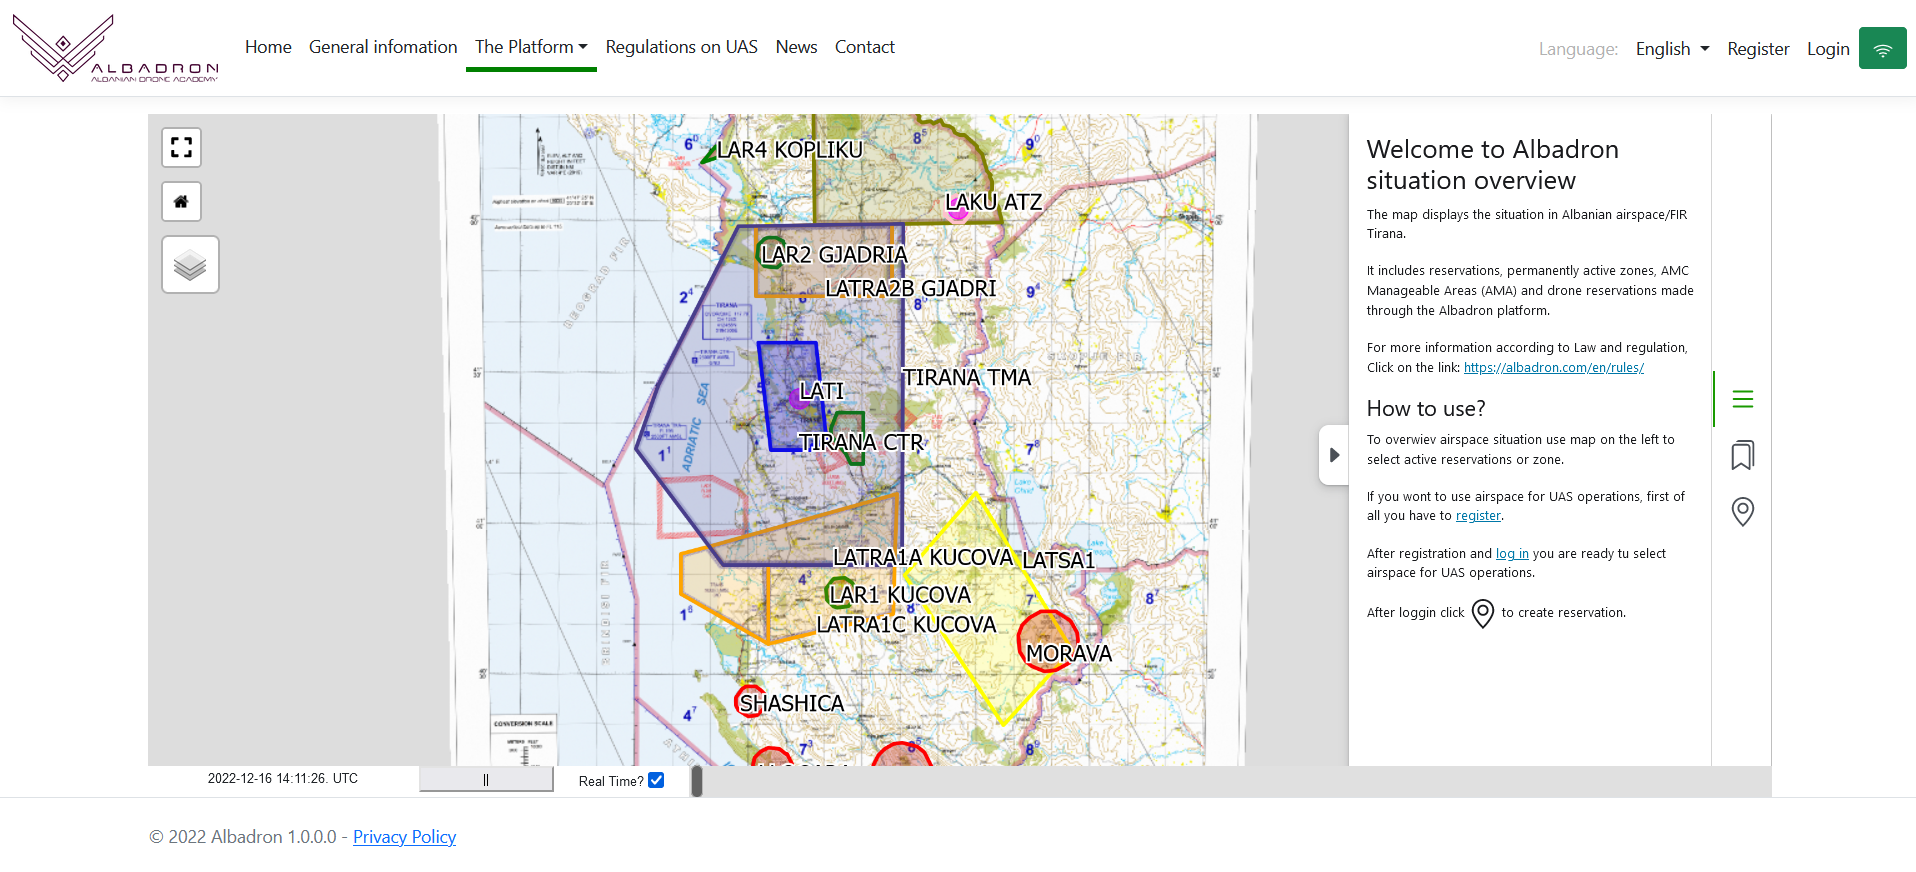Viewport: 1916px width, 872px height.
Task: Click the home extent map button
Action: (x=181, y=202)
